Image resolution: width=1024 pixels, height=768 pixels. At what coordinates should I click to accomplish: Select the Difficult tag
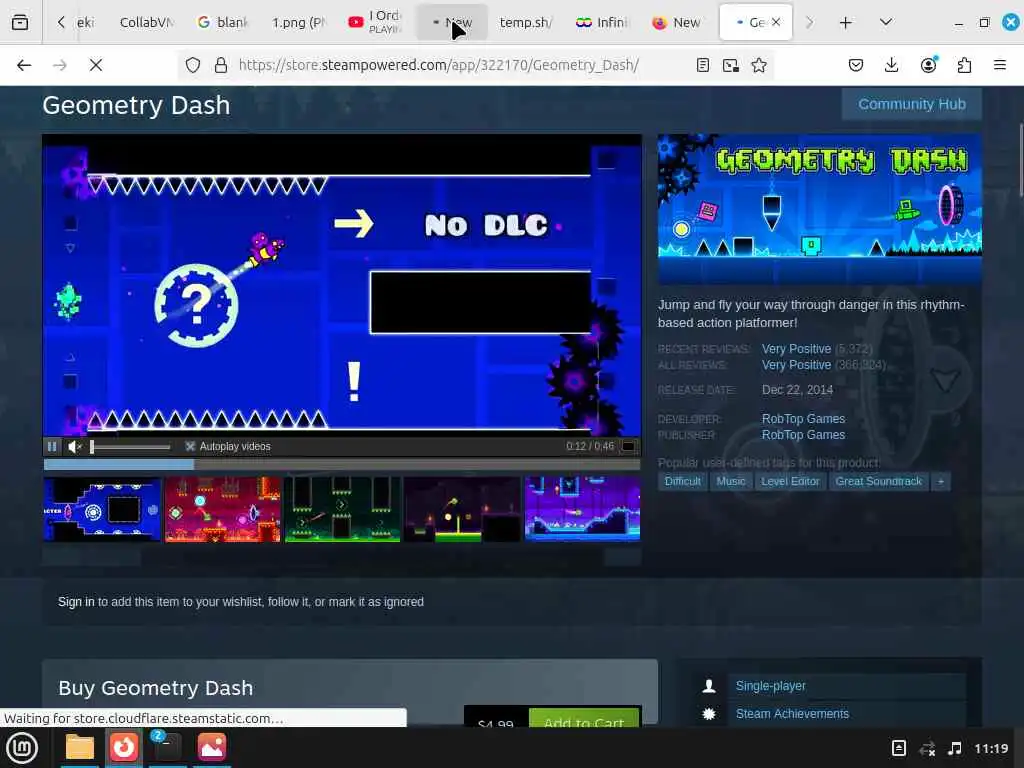click(x=682, y=481)
